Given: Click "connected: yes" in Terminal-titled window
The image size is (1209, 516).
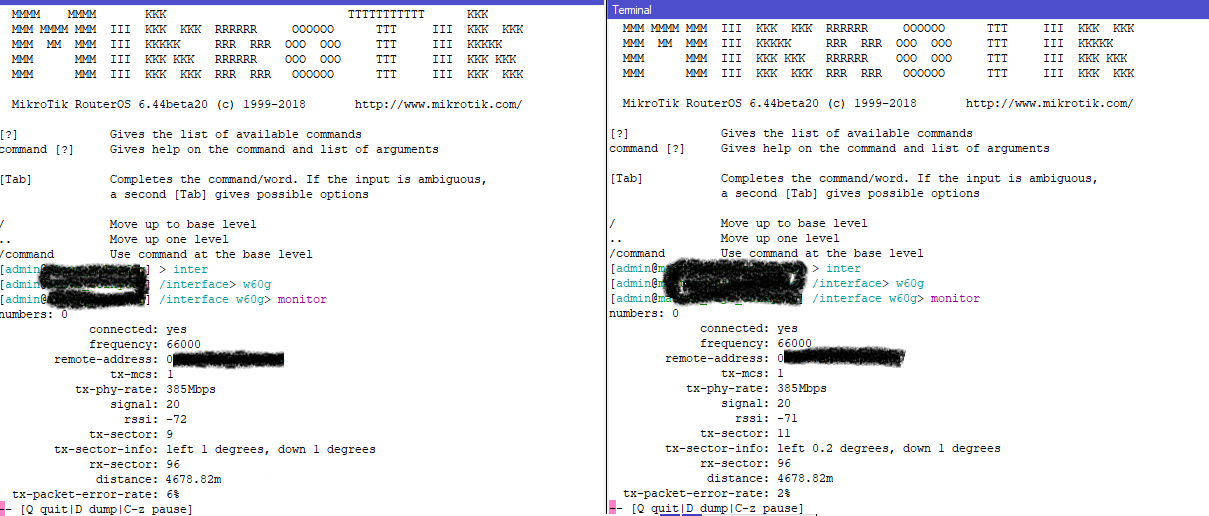Looking at the screenshot, I should (x=749, y=328).
